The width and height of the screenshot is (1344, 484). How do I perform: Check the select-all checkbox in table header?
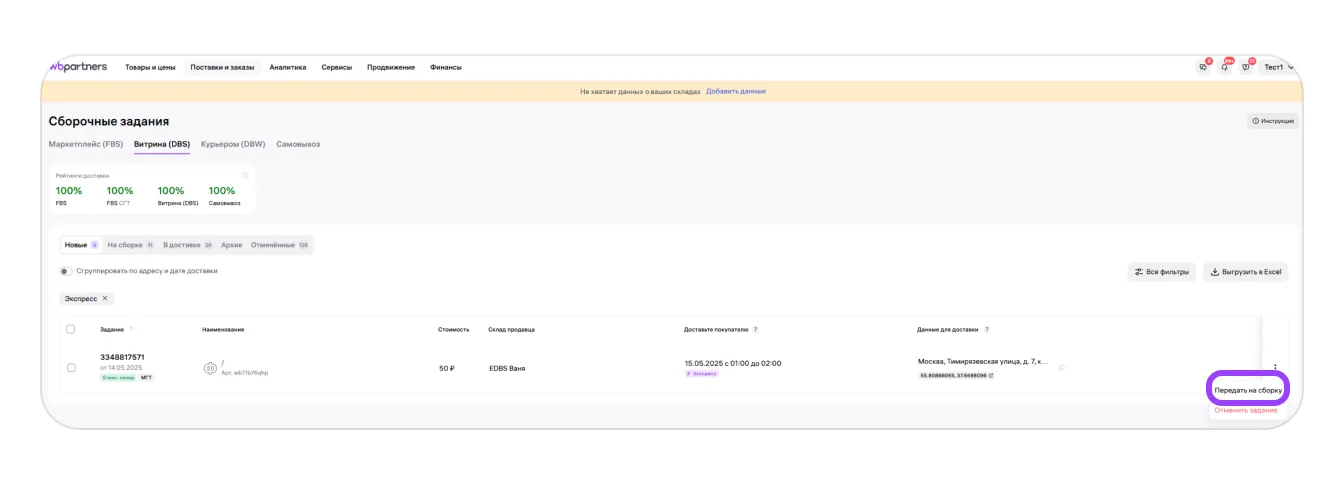pos(71,329)
